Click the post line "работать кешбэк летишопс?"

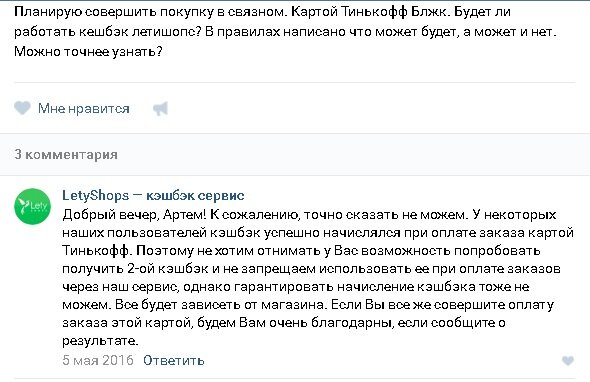(108, 32)
